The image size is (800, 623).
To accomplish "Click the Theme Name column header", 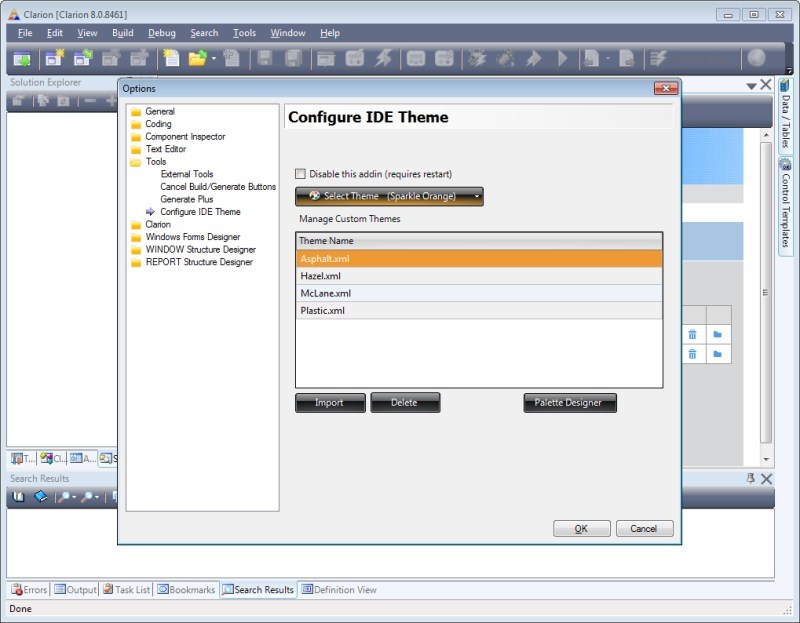I will 479,241.
